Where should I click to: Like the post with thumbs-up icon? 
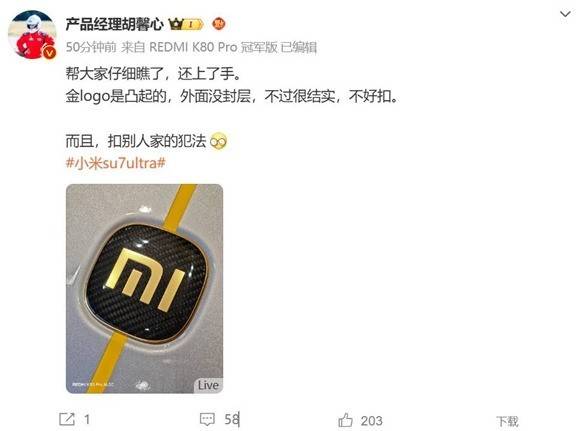(x=345, y=420)
